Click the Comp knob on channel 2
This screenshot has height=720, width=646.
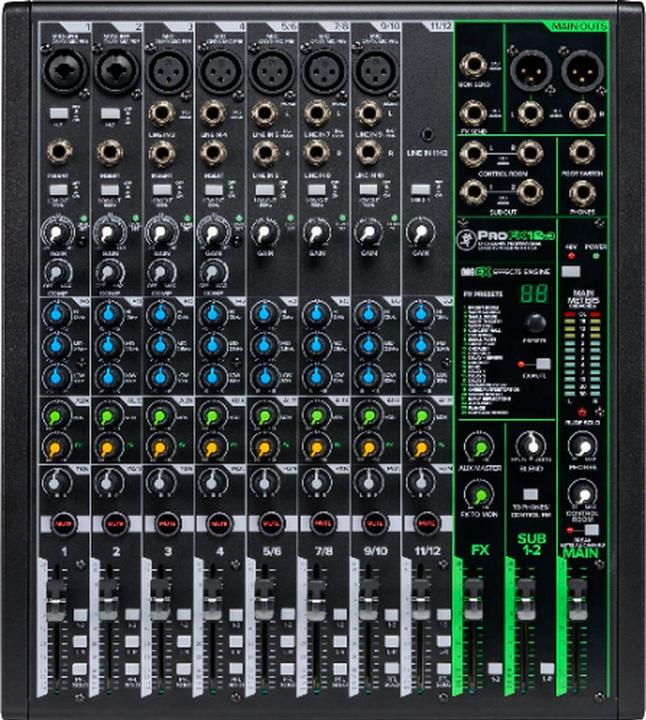(x=109, y=273)
